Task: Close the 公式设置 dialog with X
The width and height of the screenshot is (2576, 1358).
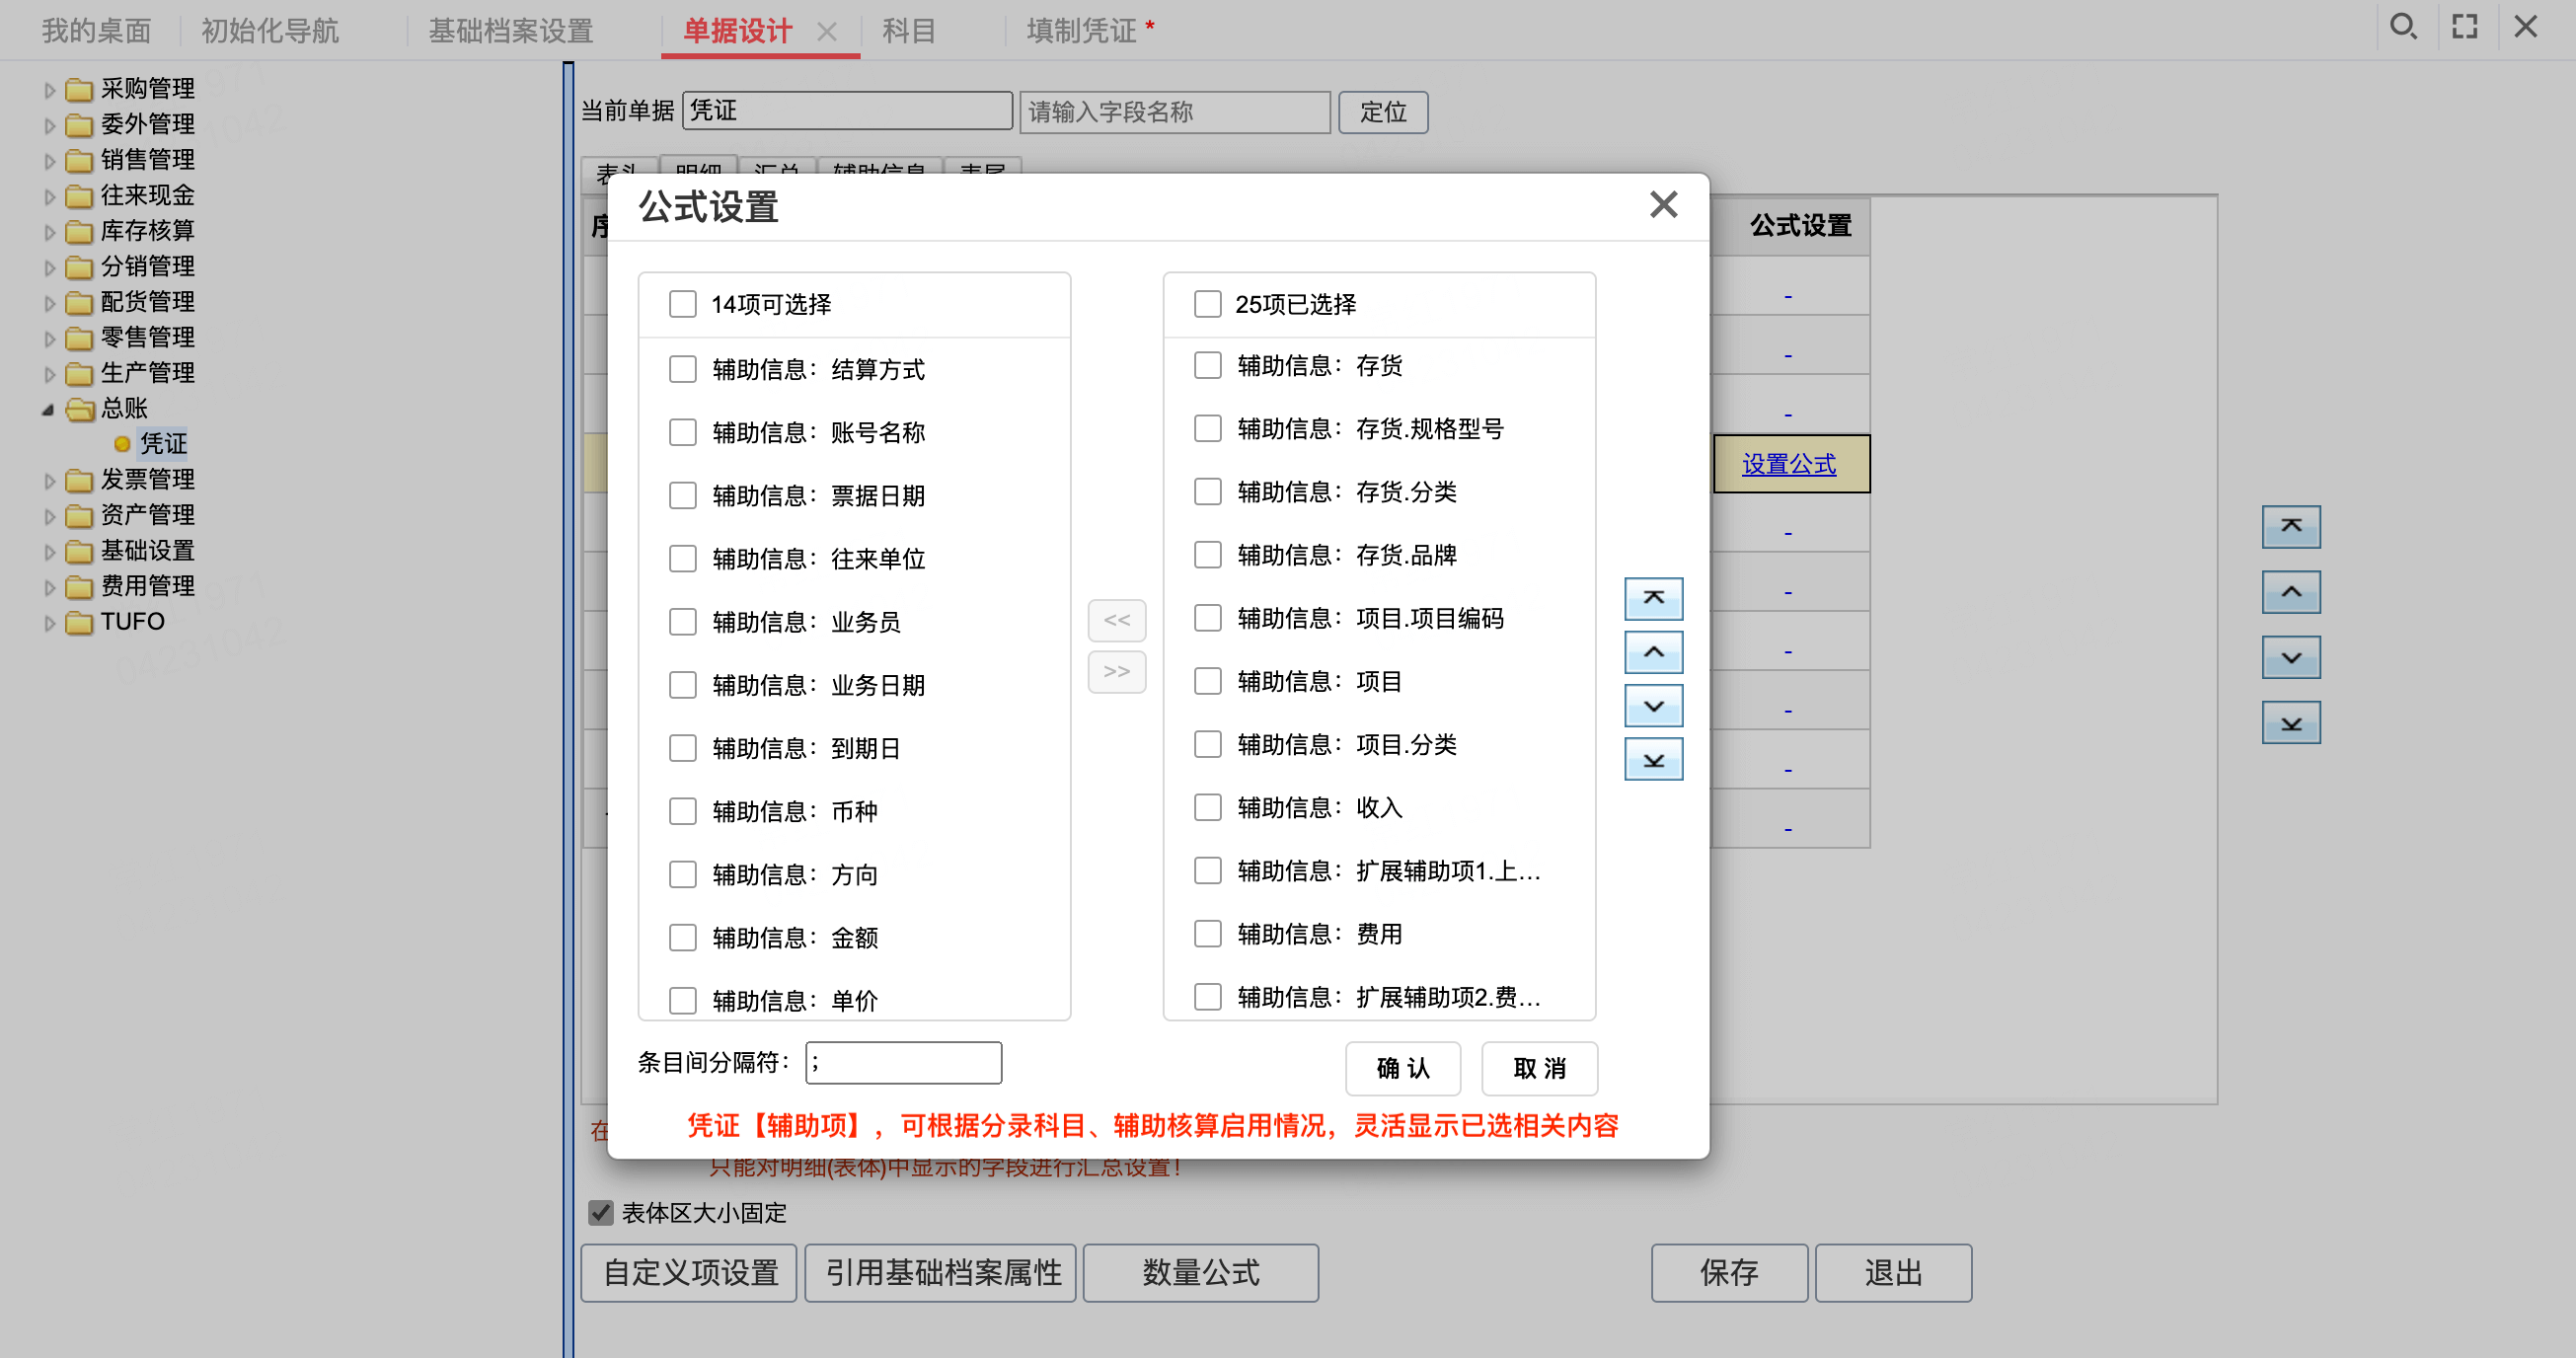Action: (1663, 205)
